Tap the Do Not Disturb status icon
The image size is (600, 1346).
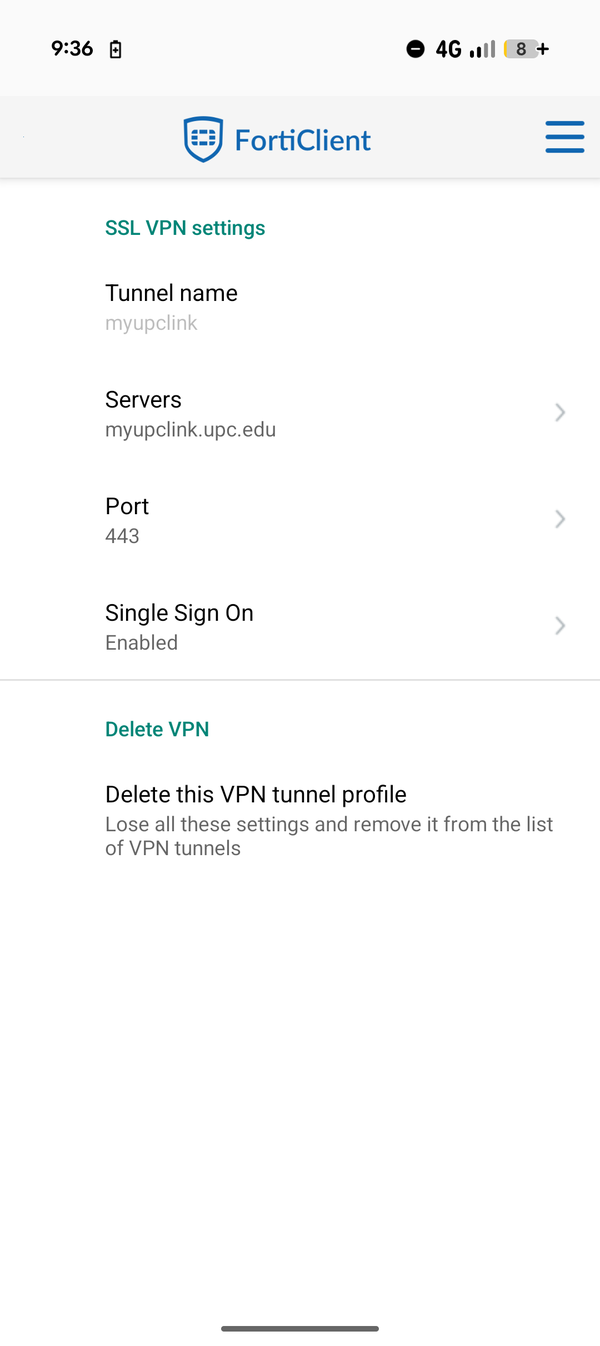(415, 49)
